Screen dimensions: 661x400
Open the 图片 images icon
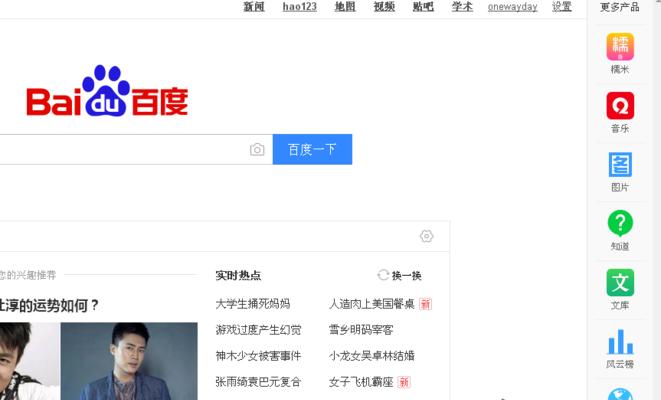click(x=620, y=165)
